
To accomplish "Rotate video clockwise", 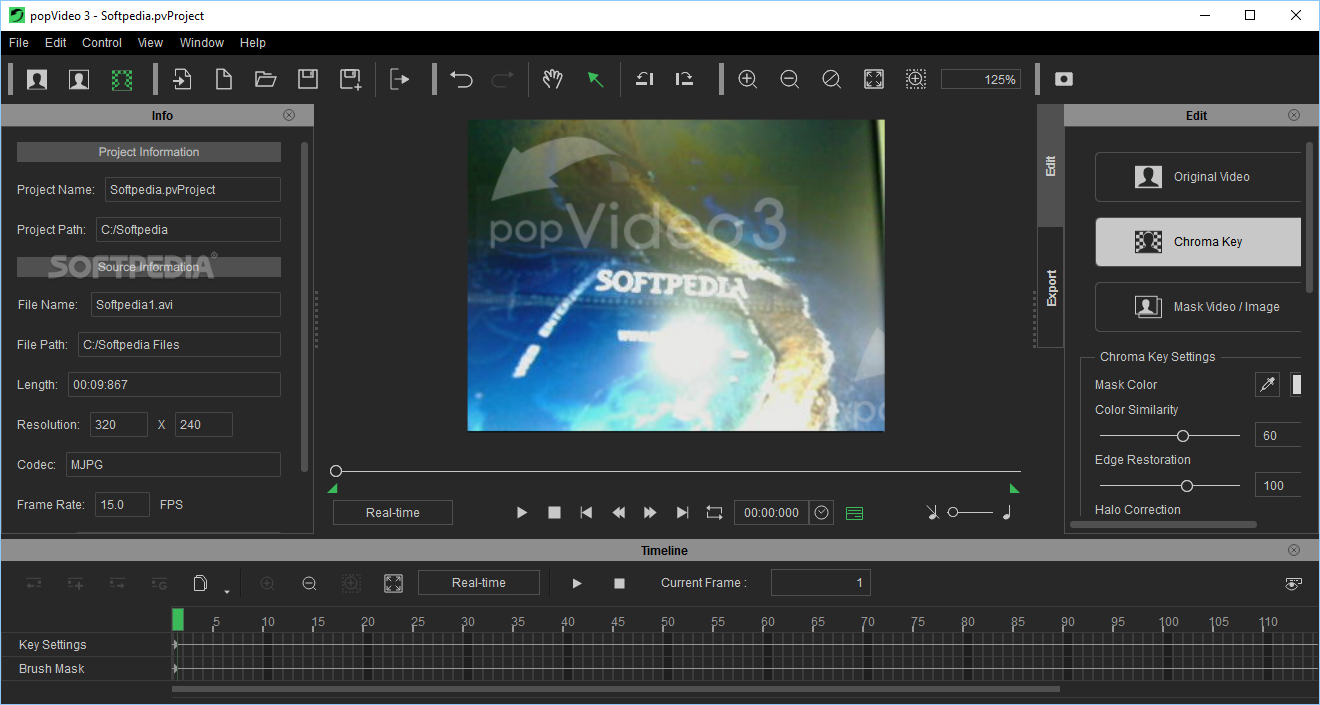I will [x=685, y=79].
